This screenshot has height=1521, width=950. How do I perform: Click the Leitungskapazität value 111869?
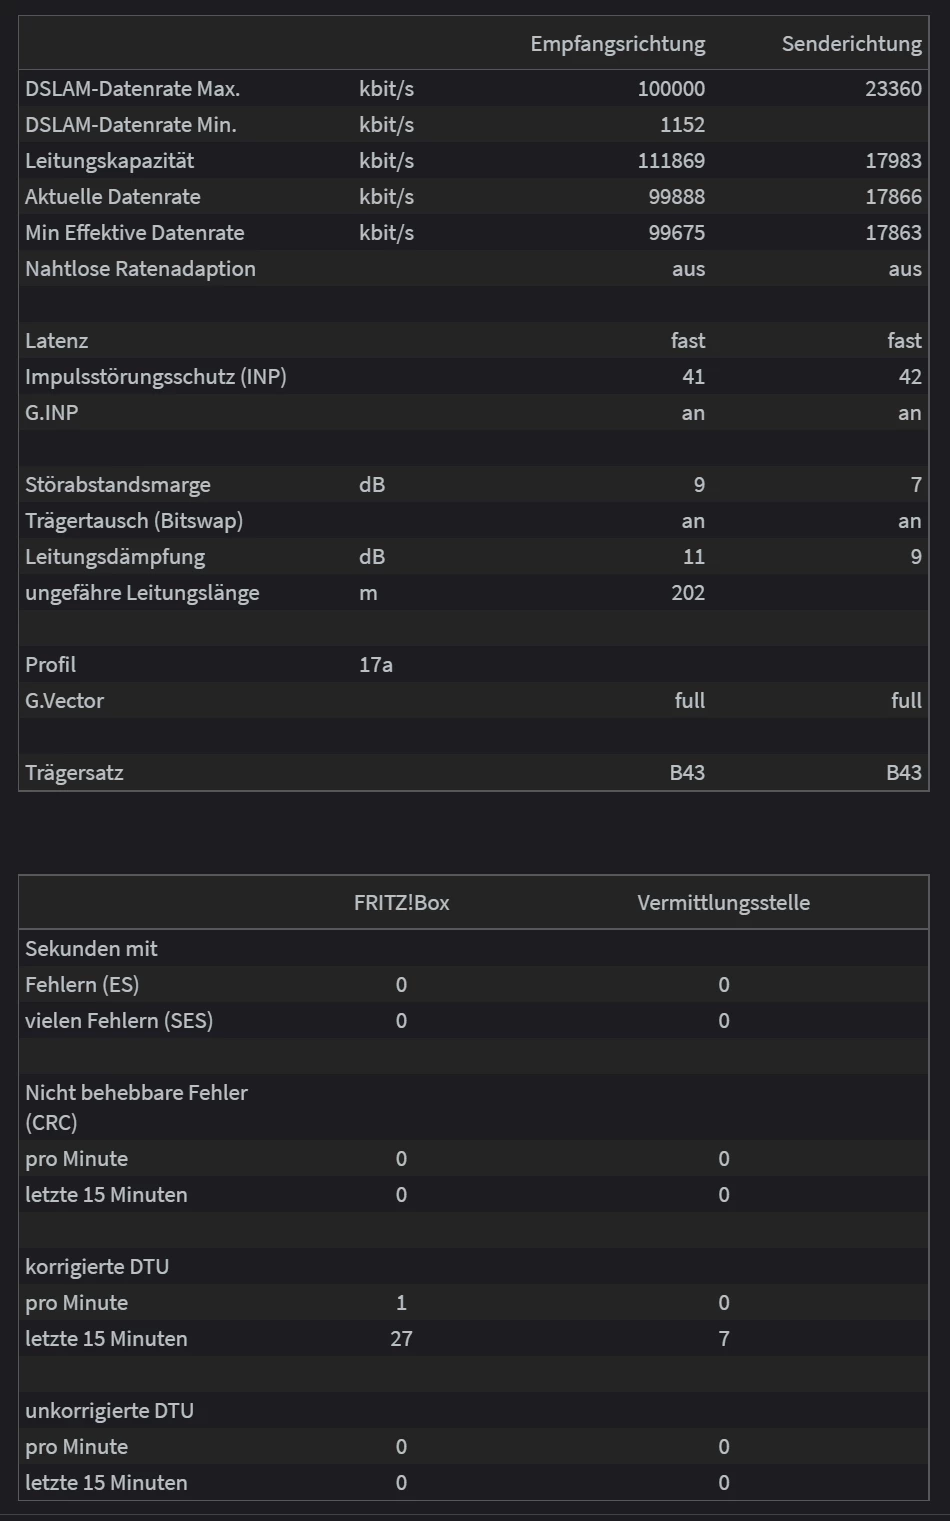(671, 161)
